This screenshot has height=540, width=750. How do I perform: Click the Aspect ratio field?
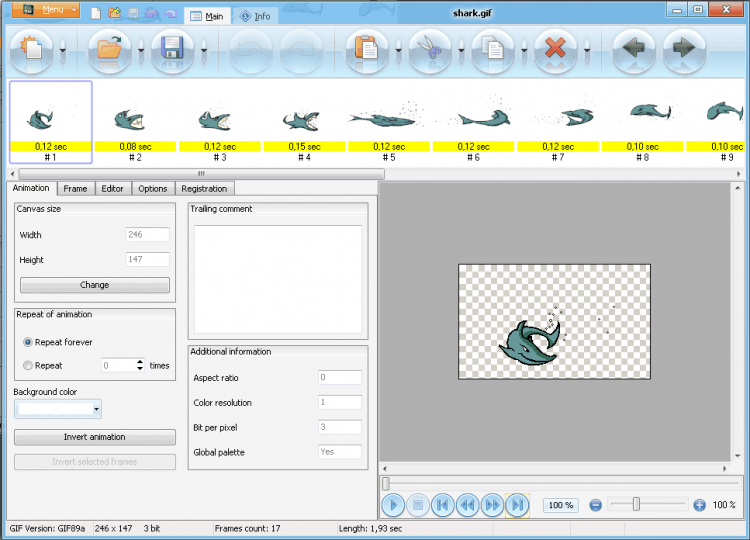tap(340, 378)
